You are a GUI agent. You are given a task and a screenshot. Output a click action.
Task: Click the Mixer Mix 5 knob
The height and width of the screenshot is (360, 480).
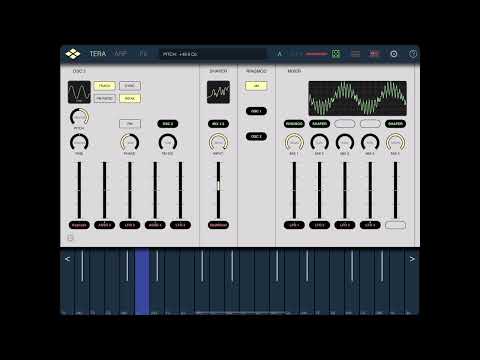[395, 143]
